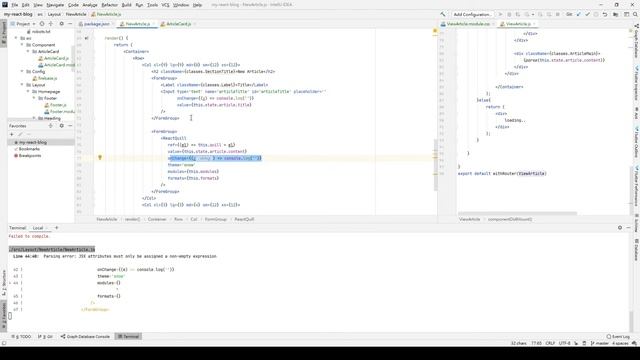Collapse the ArticleCard folder
The width and height of the screenshot is (640, 360).
click(28, 52)
